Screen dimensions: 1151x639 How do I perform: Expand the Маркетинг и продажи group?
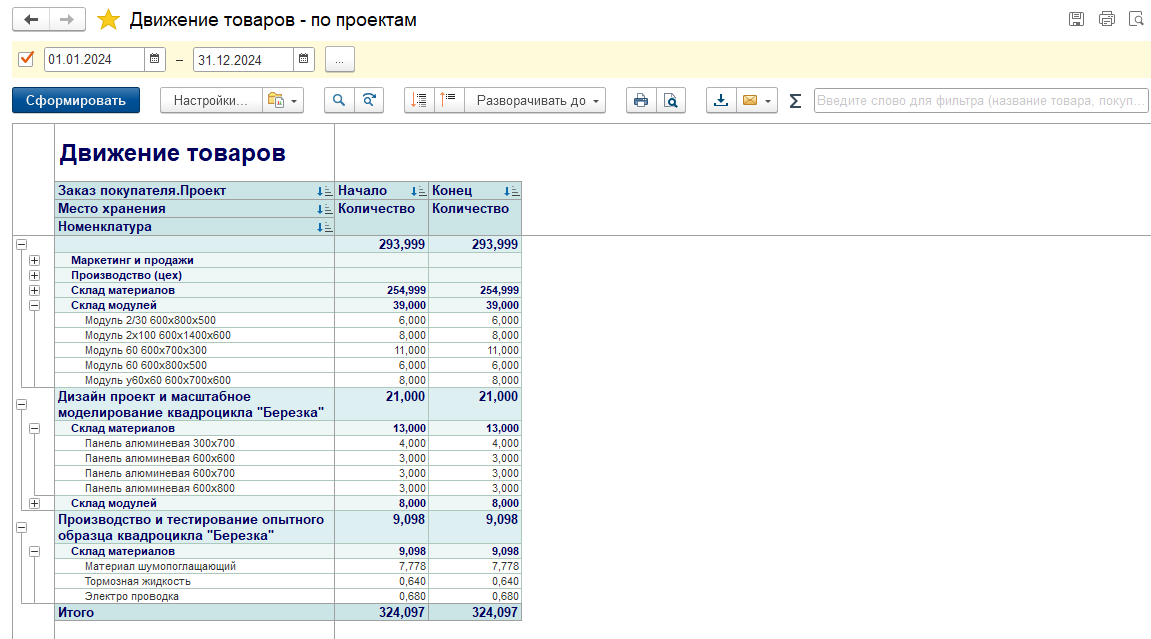coord(35,260)
